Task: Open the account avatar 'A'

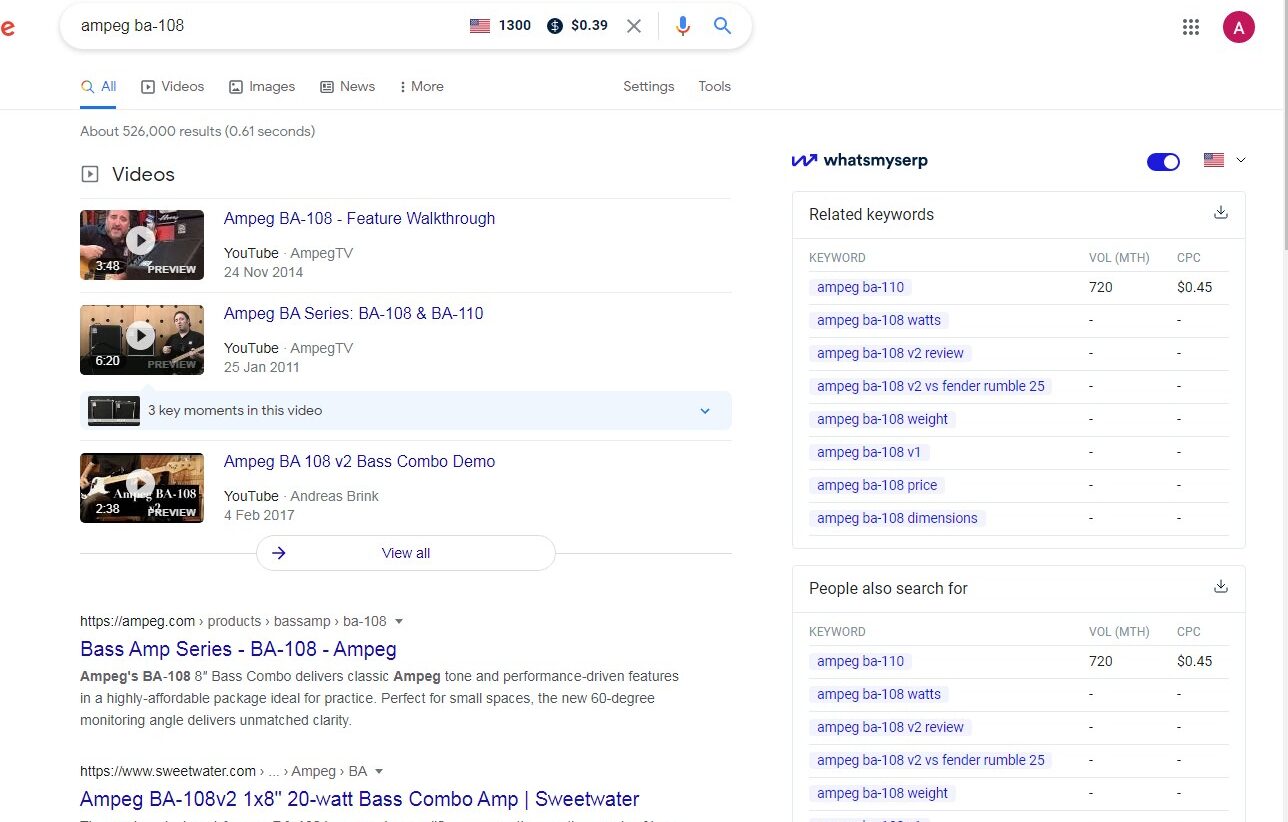Action: [1238, 27]
